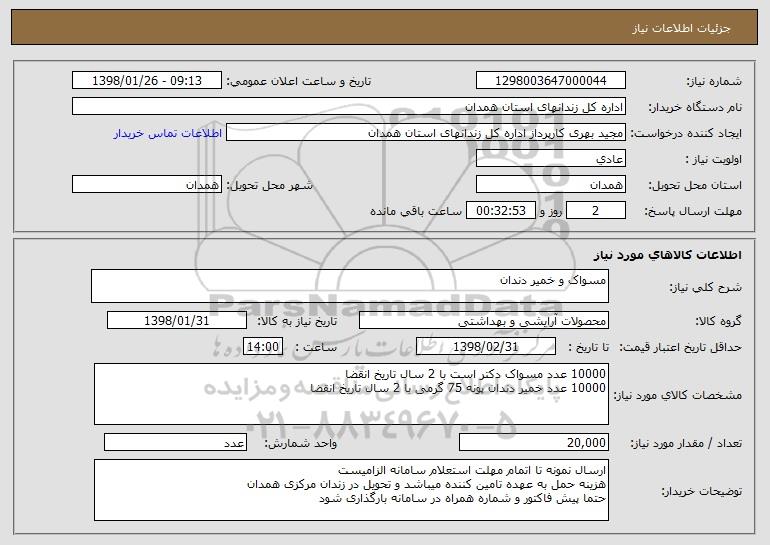770x545 pixels.
Task: Click the text ساعت باقی مانده
Action: tap(415, 212)
